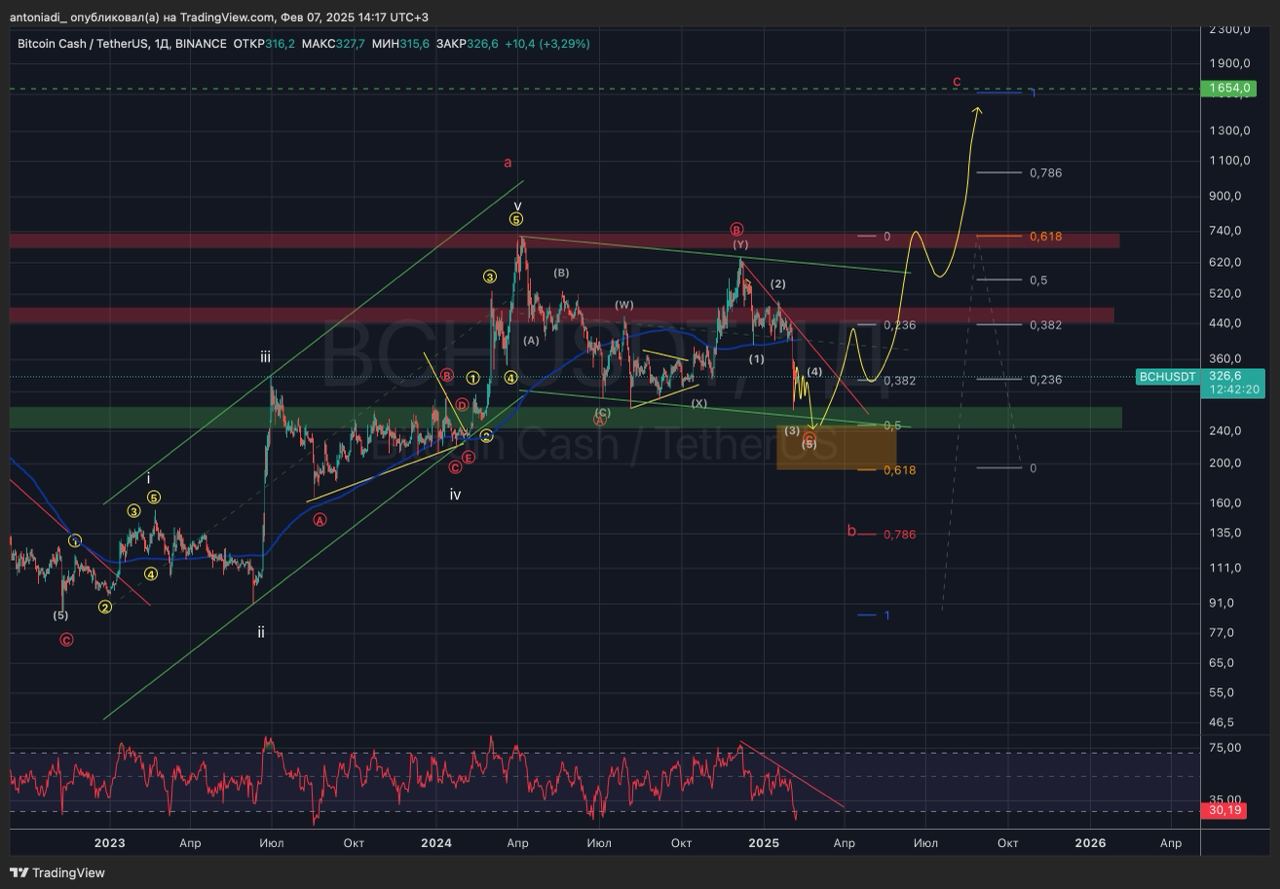Click the antoniadi_ publisher text at top
The width and height of the screenshot is (1280, 889).
[36, 18]
